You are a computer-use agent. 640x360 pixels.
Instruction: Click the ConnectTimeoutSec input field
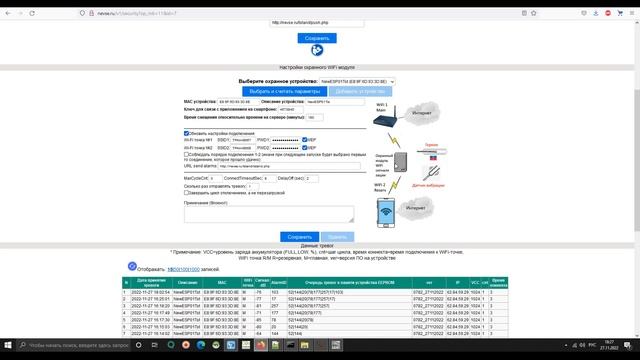[x=269, y=178]
